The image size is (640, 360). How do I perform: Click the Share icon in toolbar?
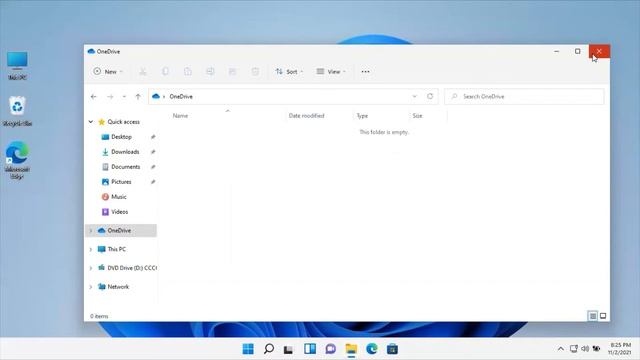point(233,71)
